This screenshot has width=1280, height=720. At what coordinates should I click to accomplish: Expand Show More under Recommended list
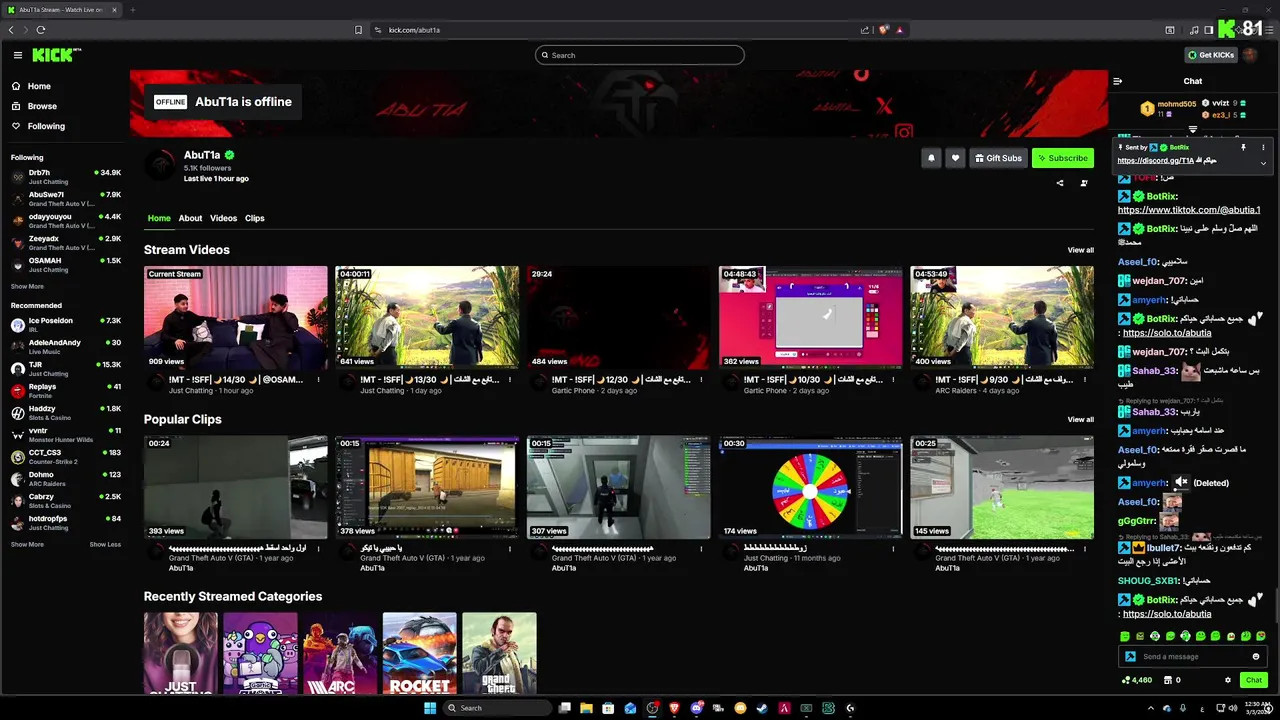27,544
